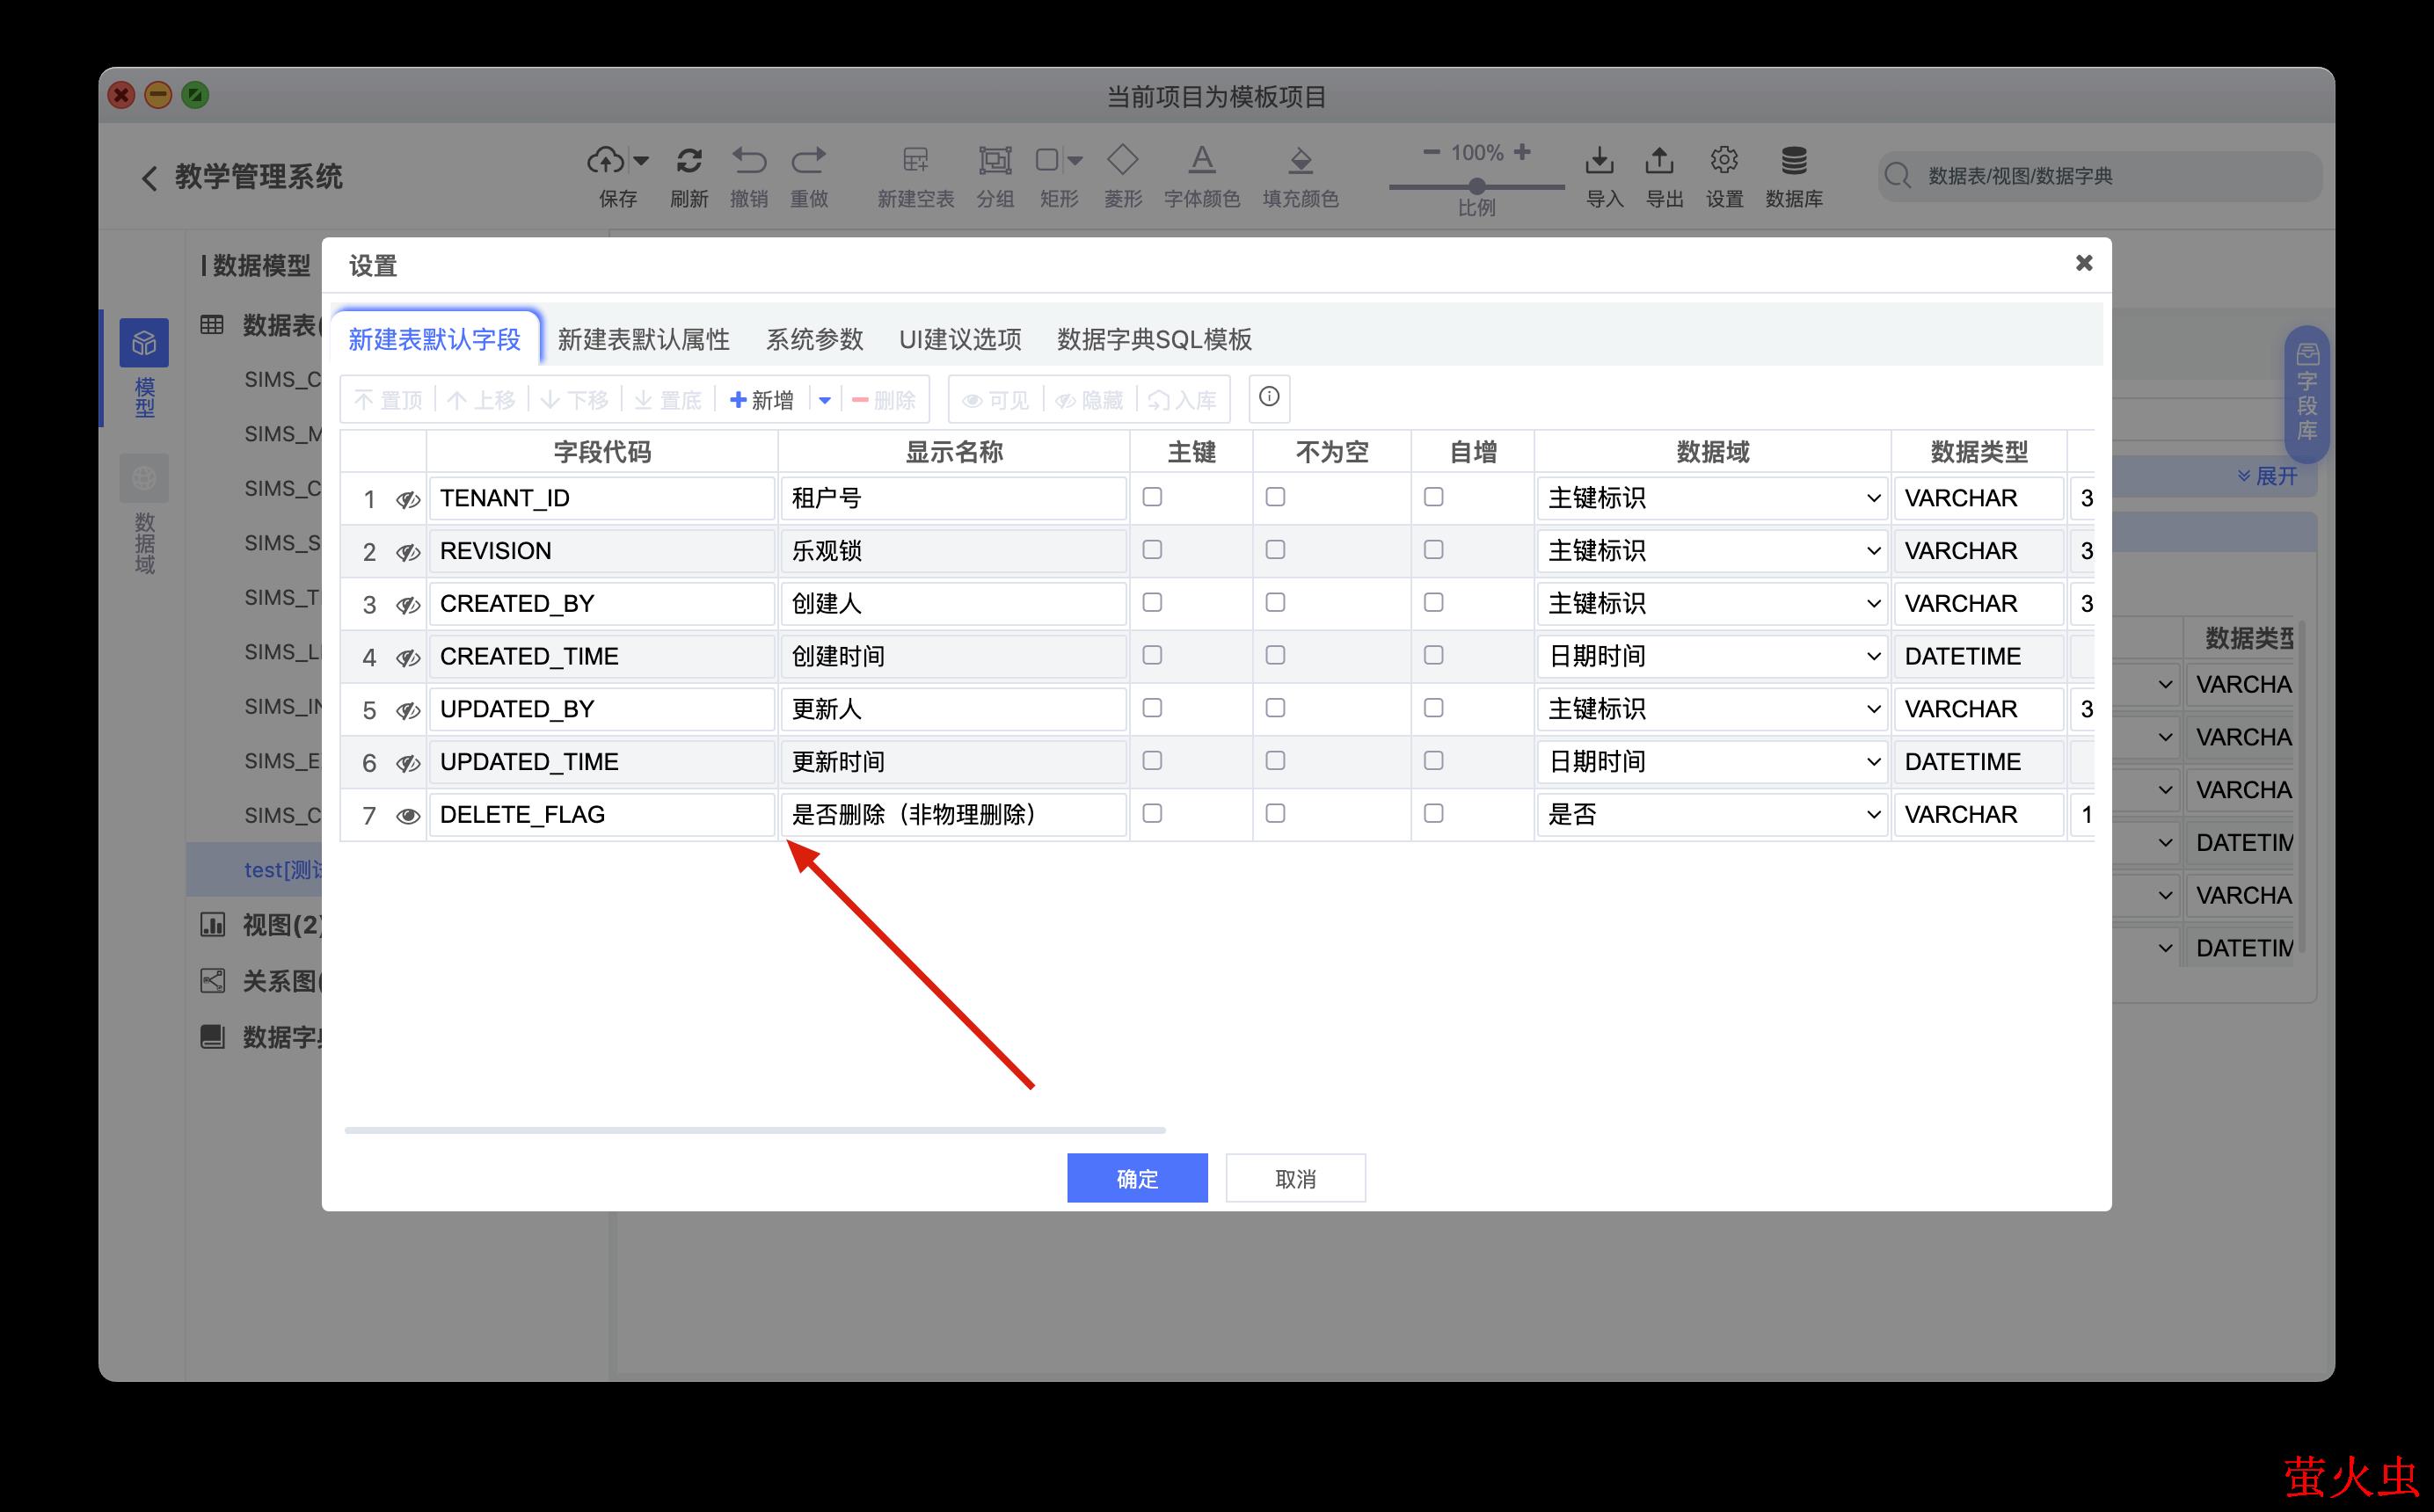This screenshot has width=2434, height=1512.
Task: Enable 自增 checkbox for REVISION row
Action: (x=1433, y=550)
